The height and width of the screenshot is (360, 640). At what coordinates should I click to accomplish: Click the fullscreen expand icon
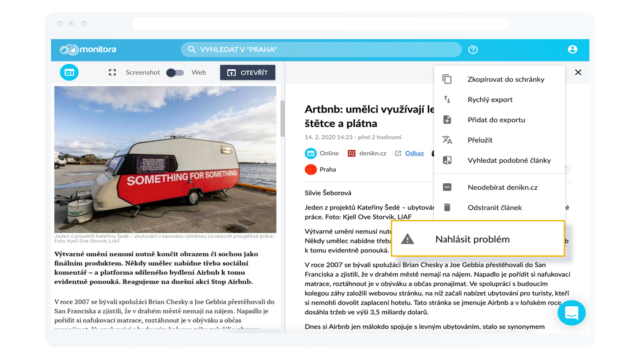[112, 72]
